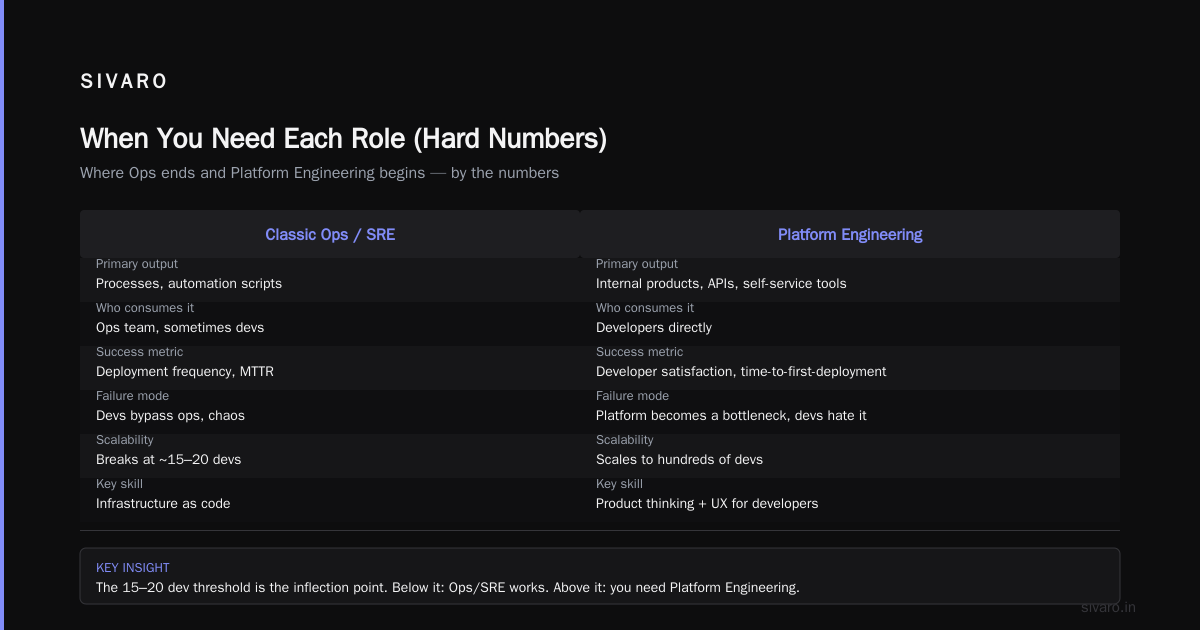
Task: Click the "Platform Engineering" column header
Action: (x=850, y=234)
